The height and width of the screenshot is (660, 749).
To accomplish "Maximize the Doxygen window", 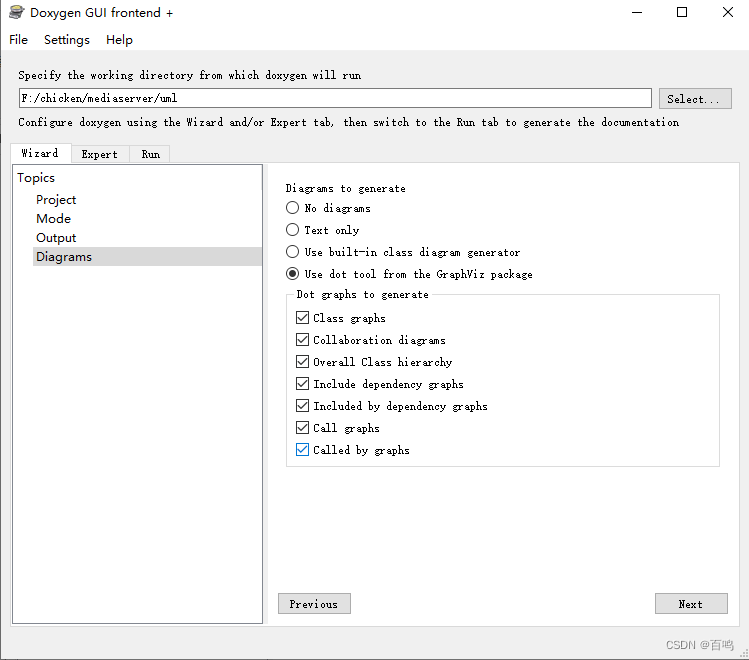I will (682, 12).
